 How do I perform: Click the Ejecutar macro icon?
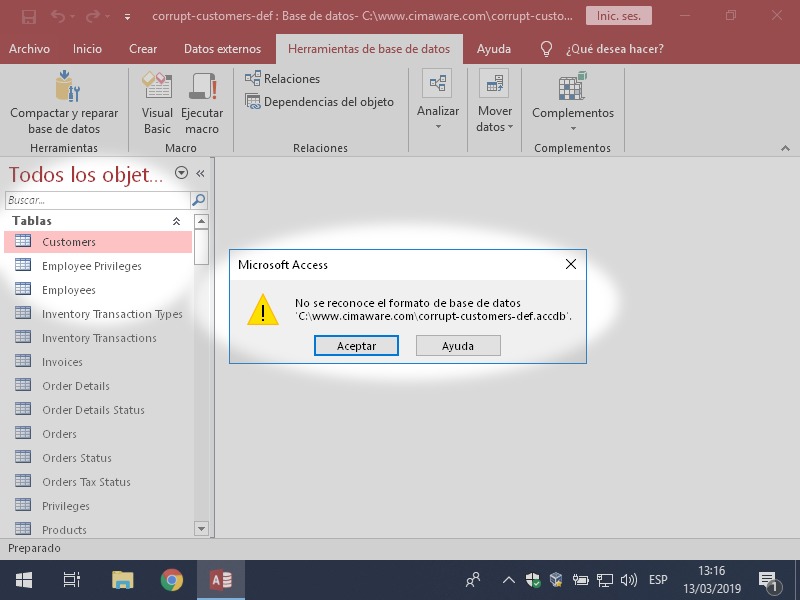pyautogui.click(x=202, y=88)
